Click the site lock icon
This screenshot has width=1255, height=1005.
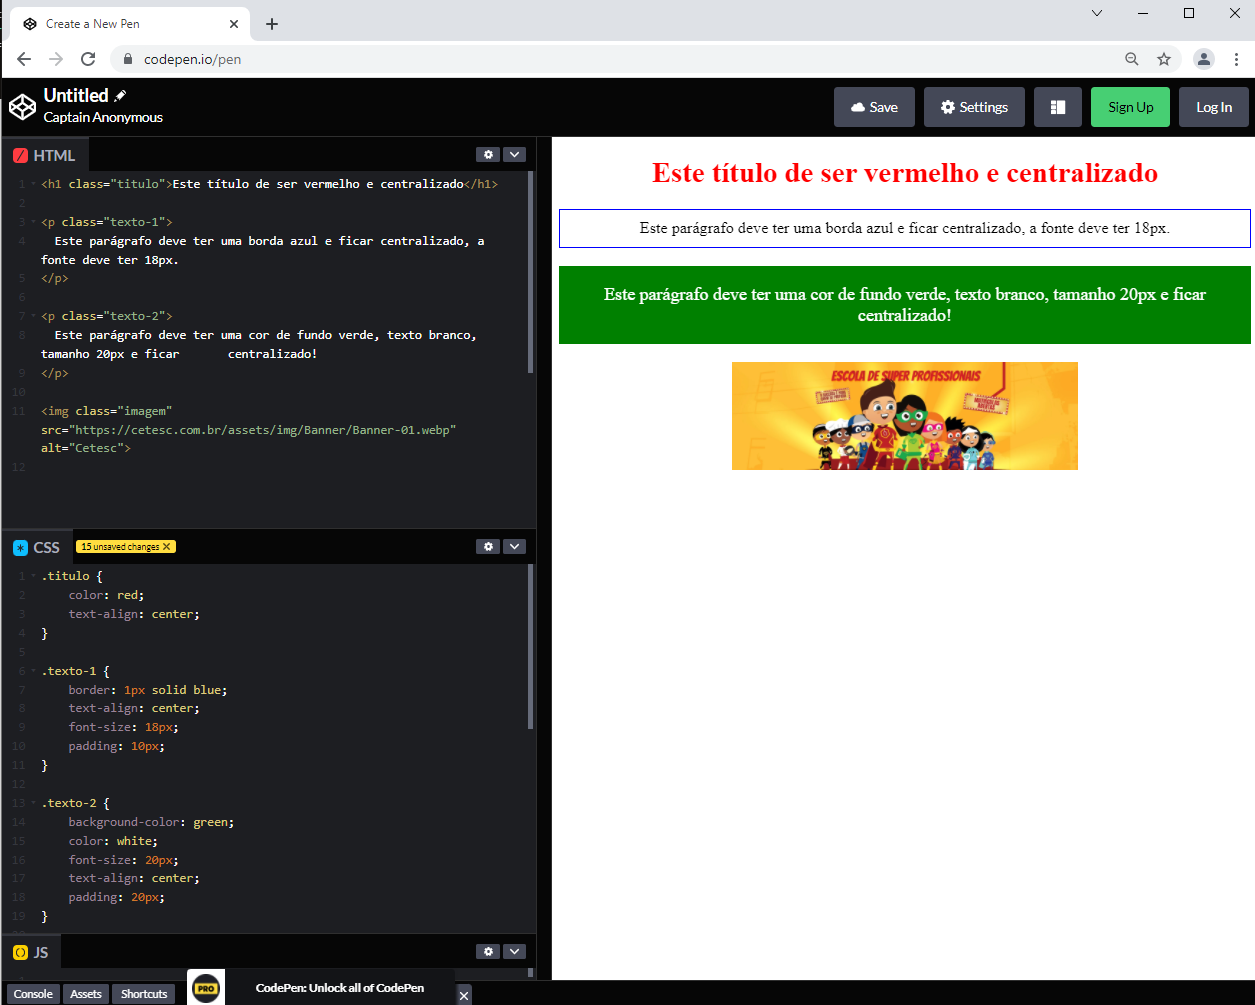click(127, 59)
